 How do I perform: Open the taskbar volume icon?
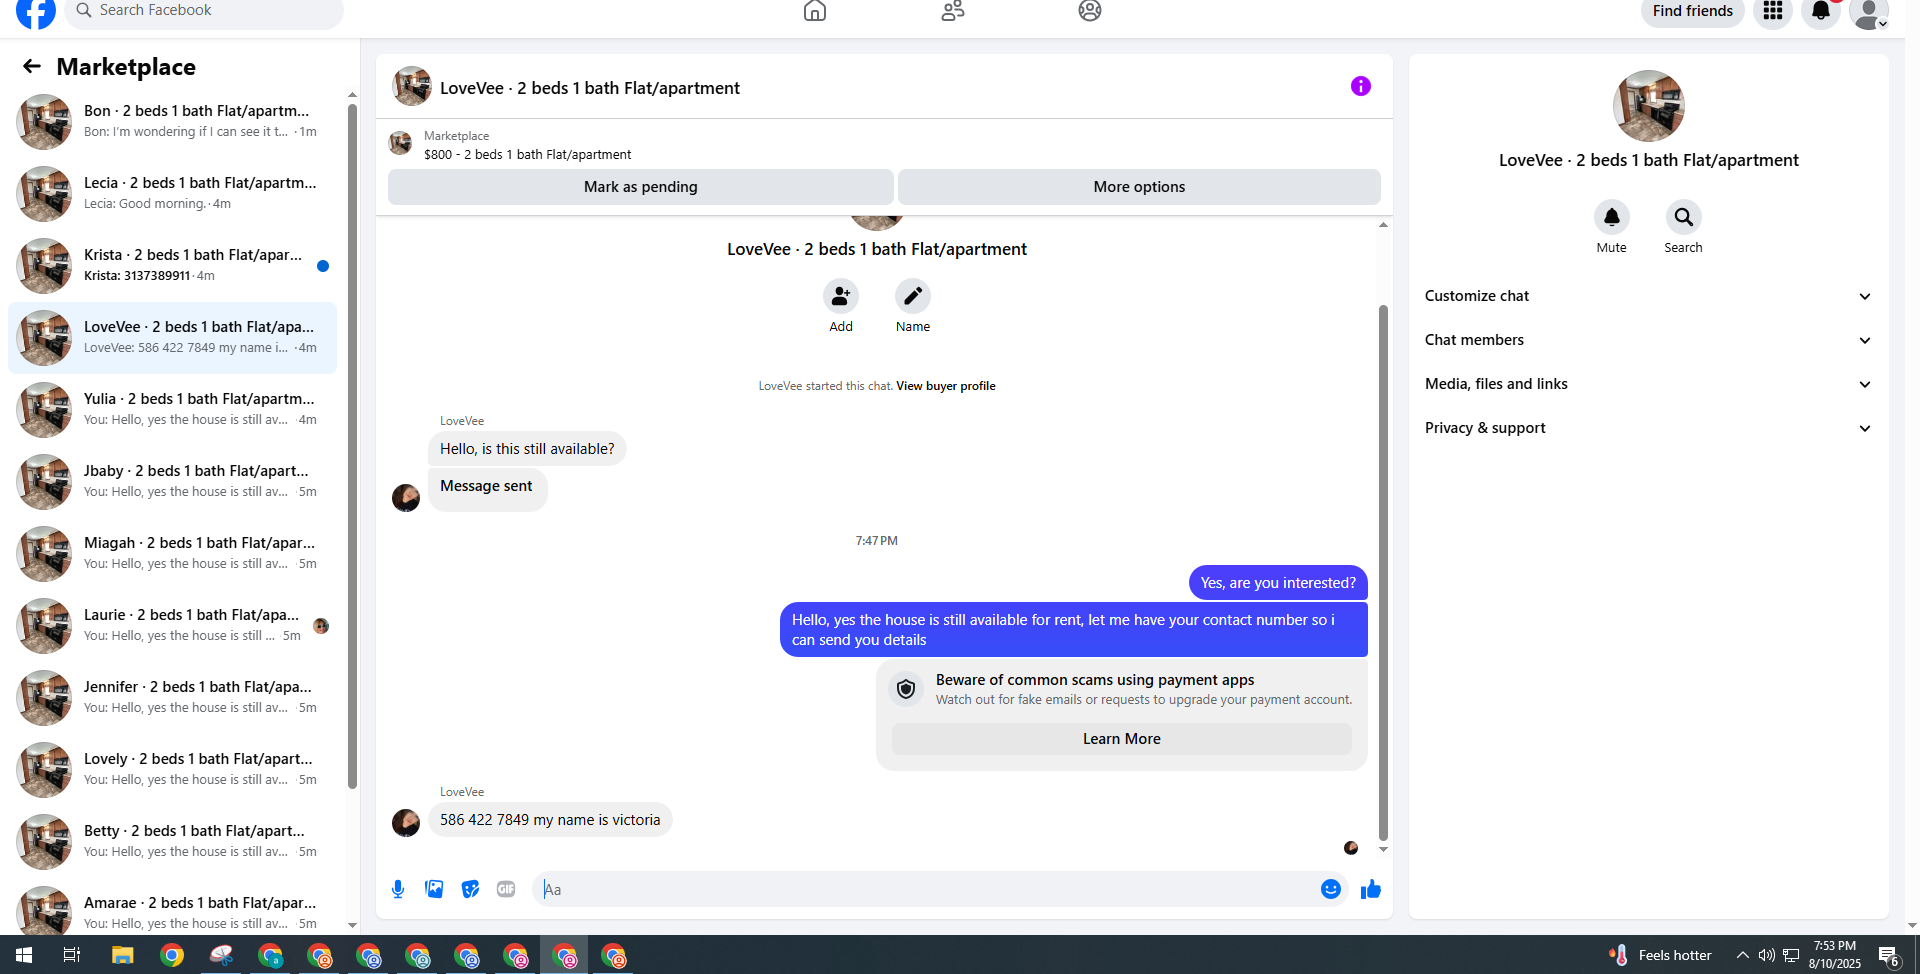1767,955
